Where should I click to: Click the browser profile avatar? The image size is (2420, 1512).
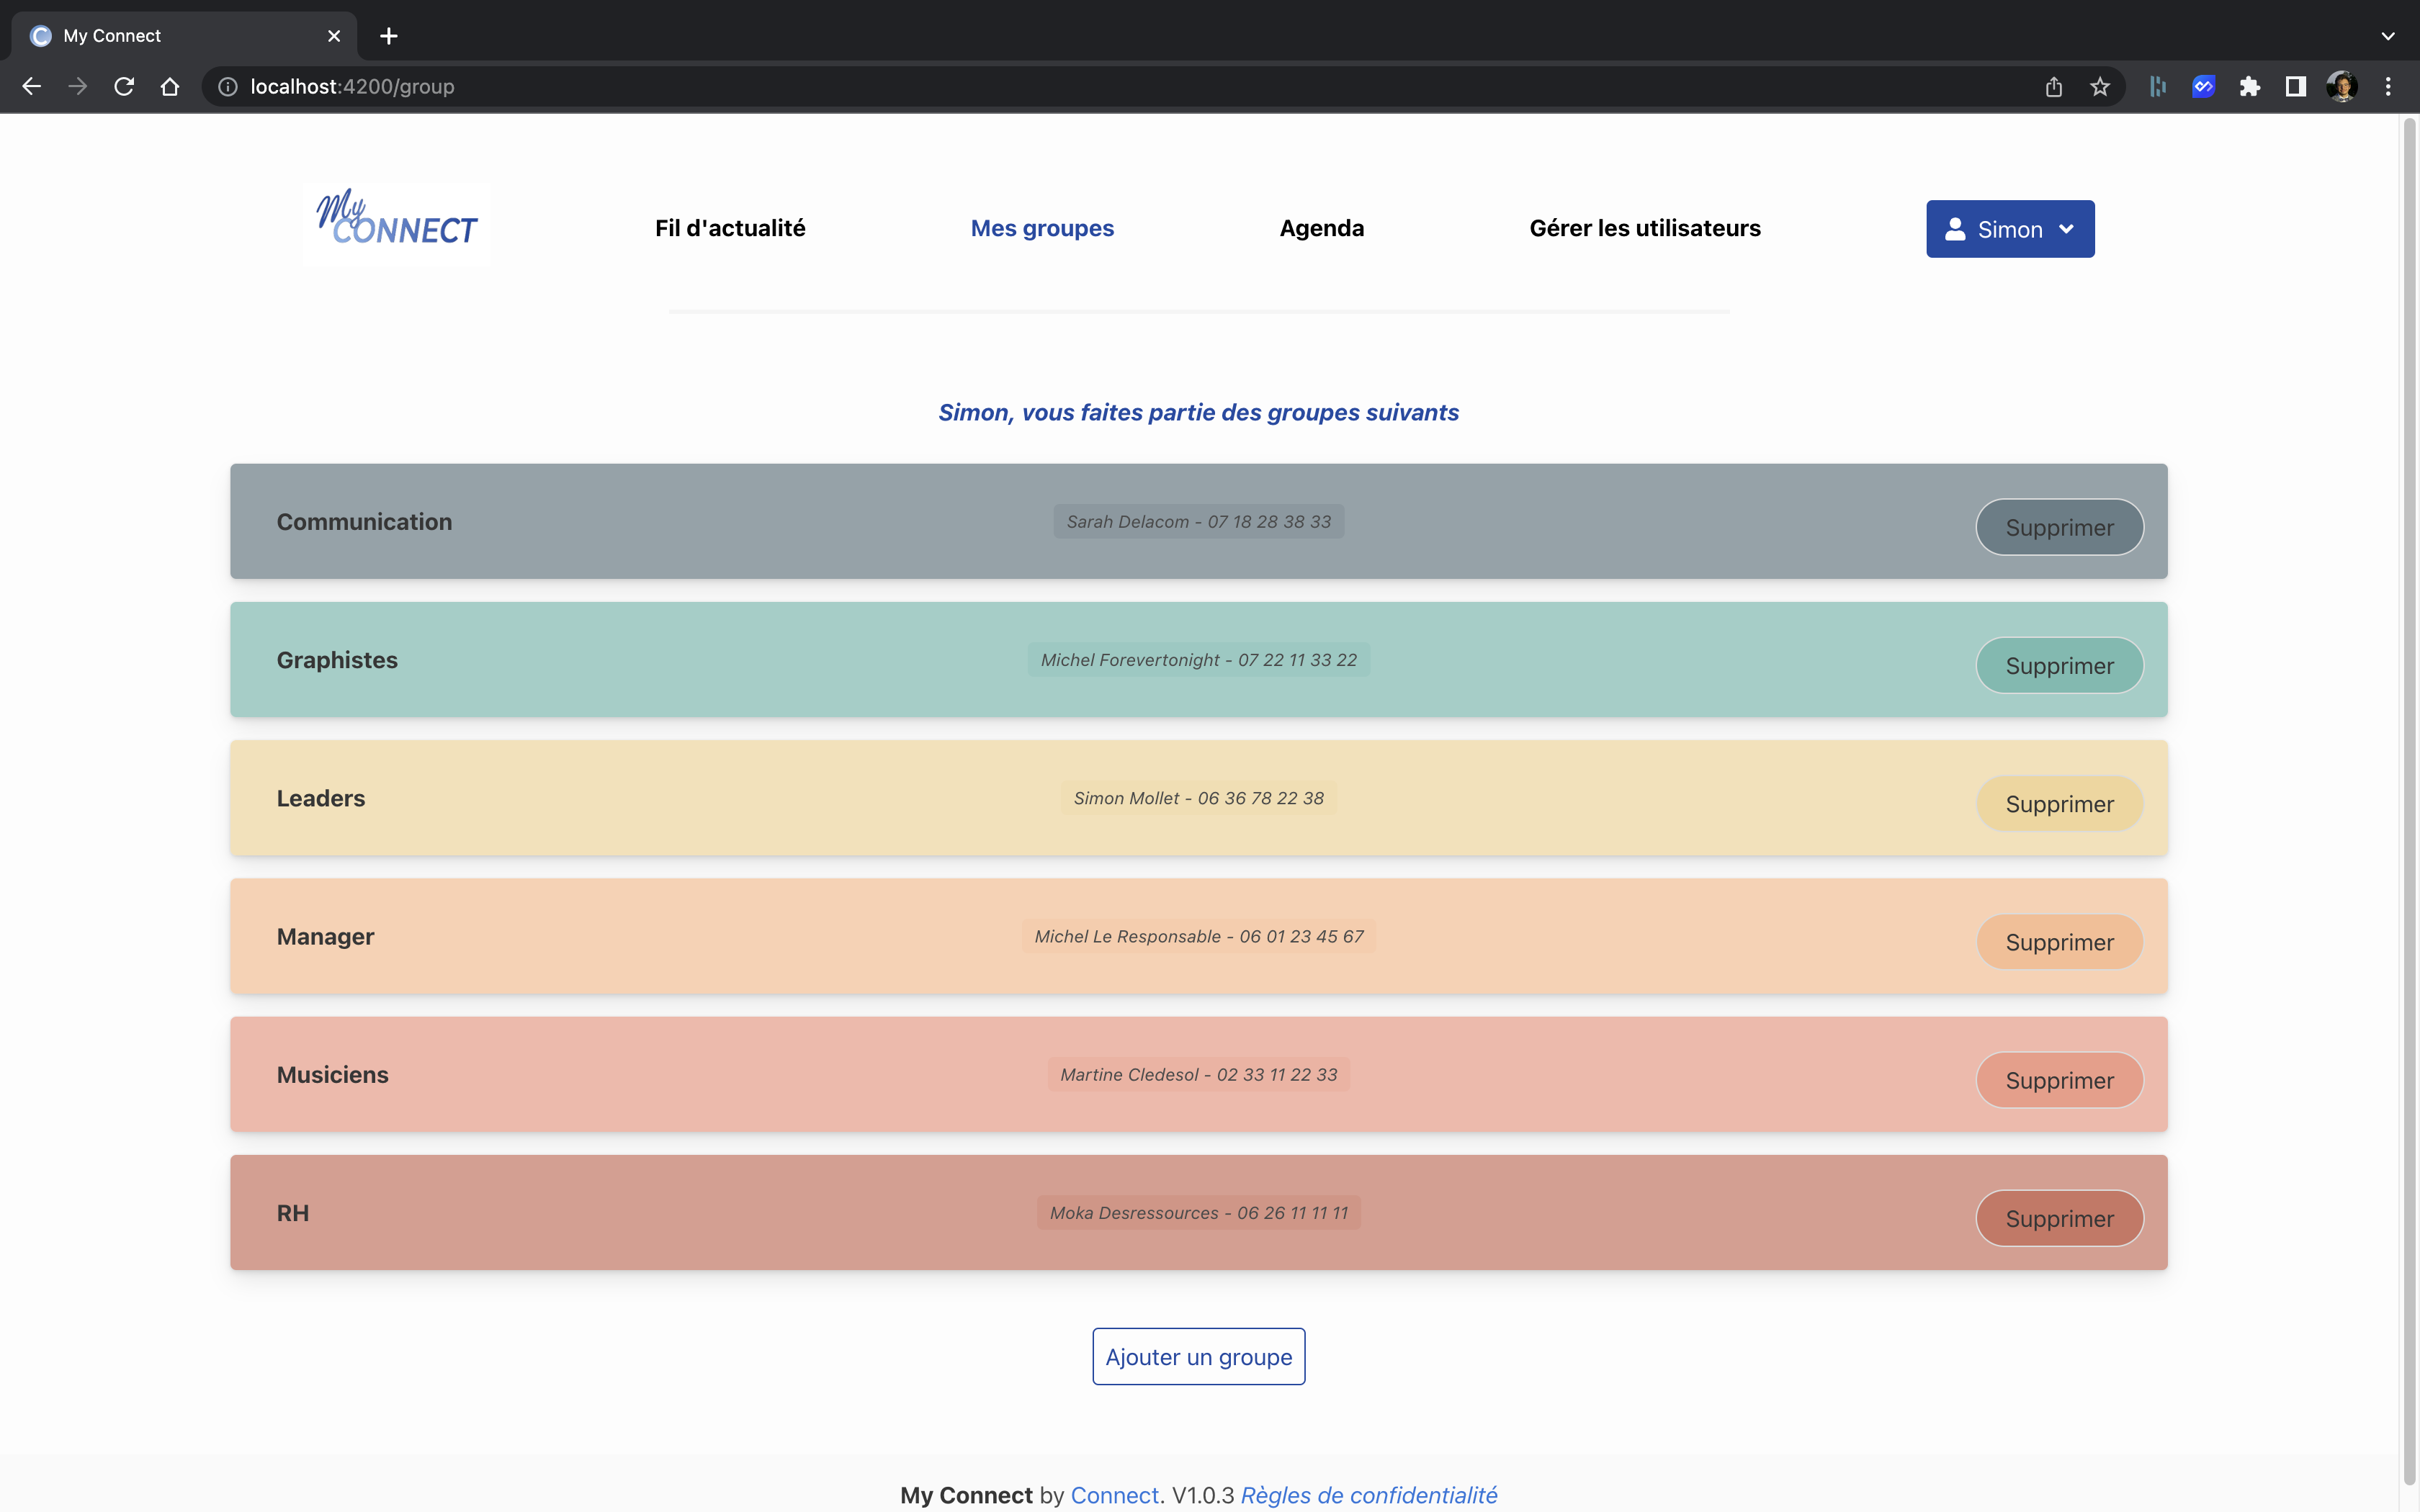point(2341,86)
